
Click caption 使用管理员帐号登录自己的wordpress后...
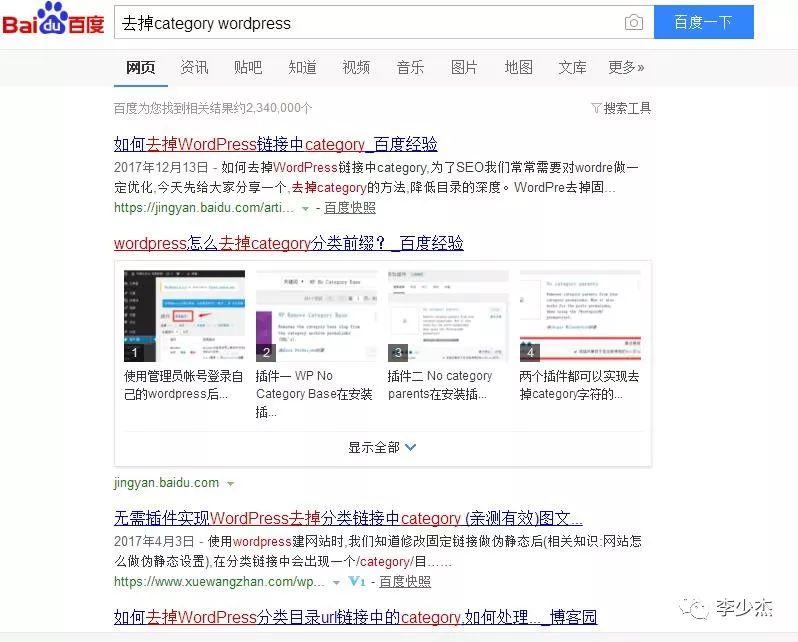(184, 385)
